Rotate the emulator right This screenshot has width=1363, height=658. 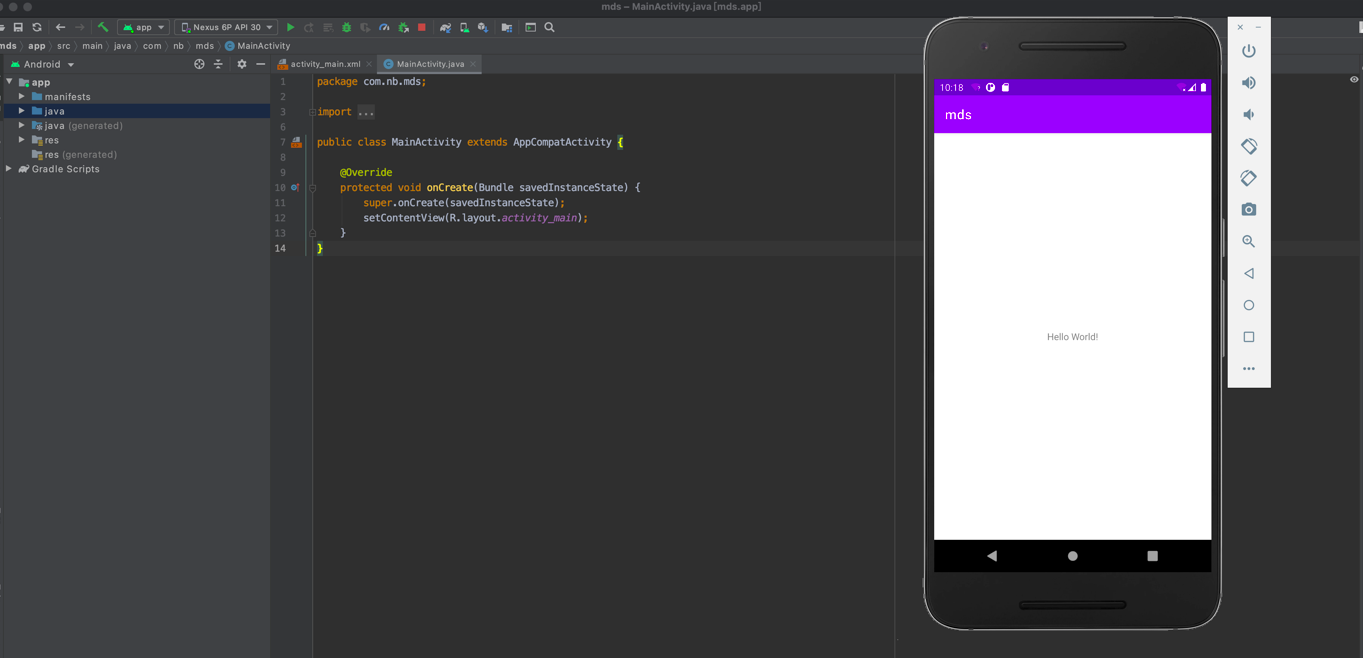tap(1249, 178)
